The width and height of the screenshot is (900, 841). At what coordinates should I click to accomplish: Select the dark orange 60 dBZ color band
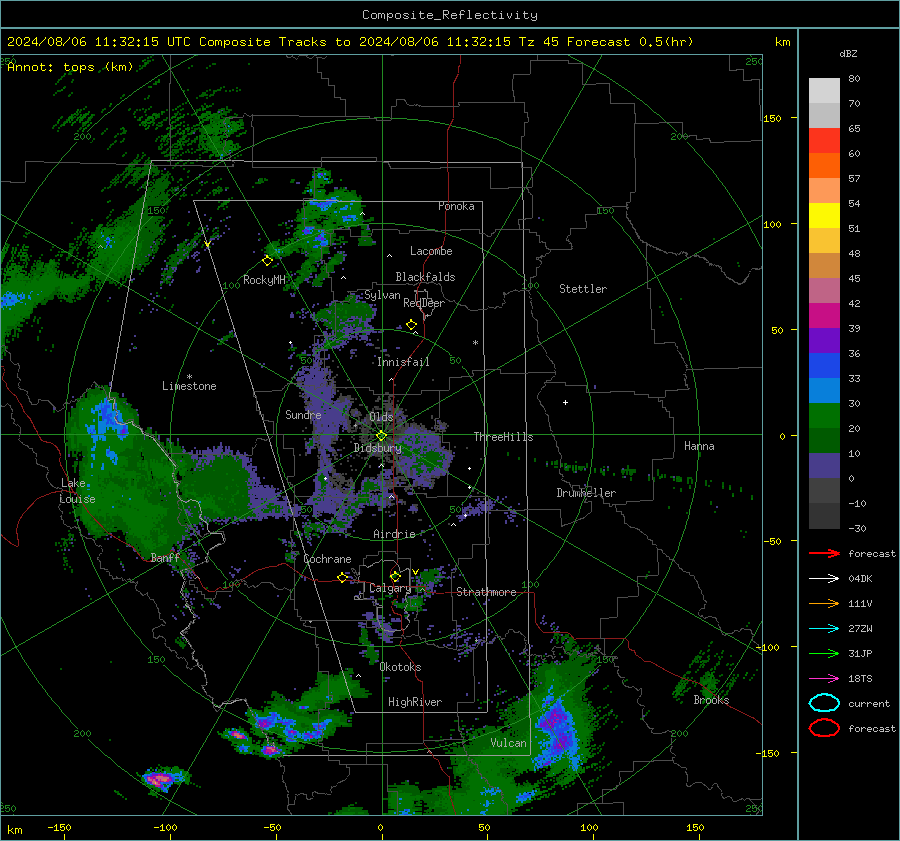(x=824, y=165)
